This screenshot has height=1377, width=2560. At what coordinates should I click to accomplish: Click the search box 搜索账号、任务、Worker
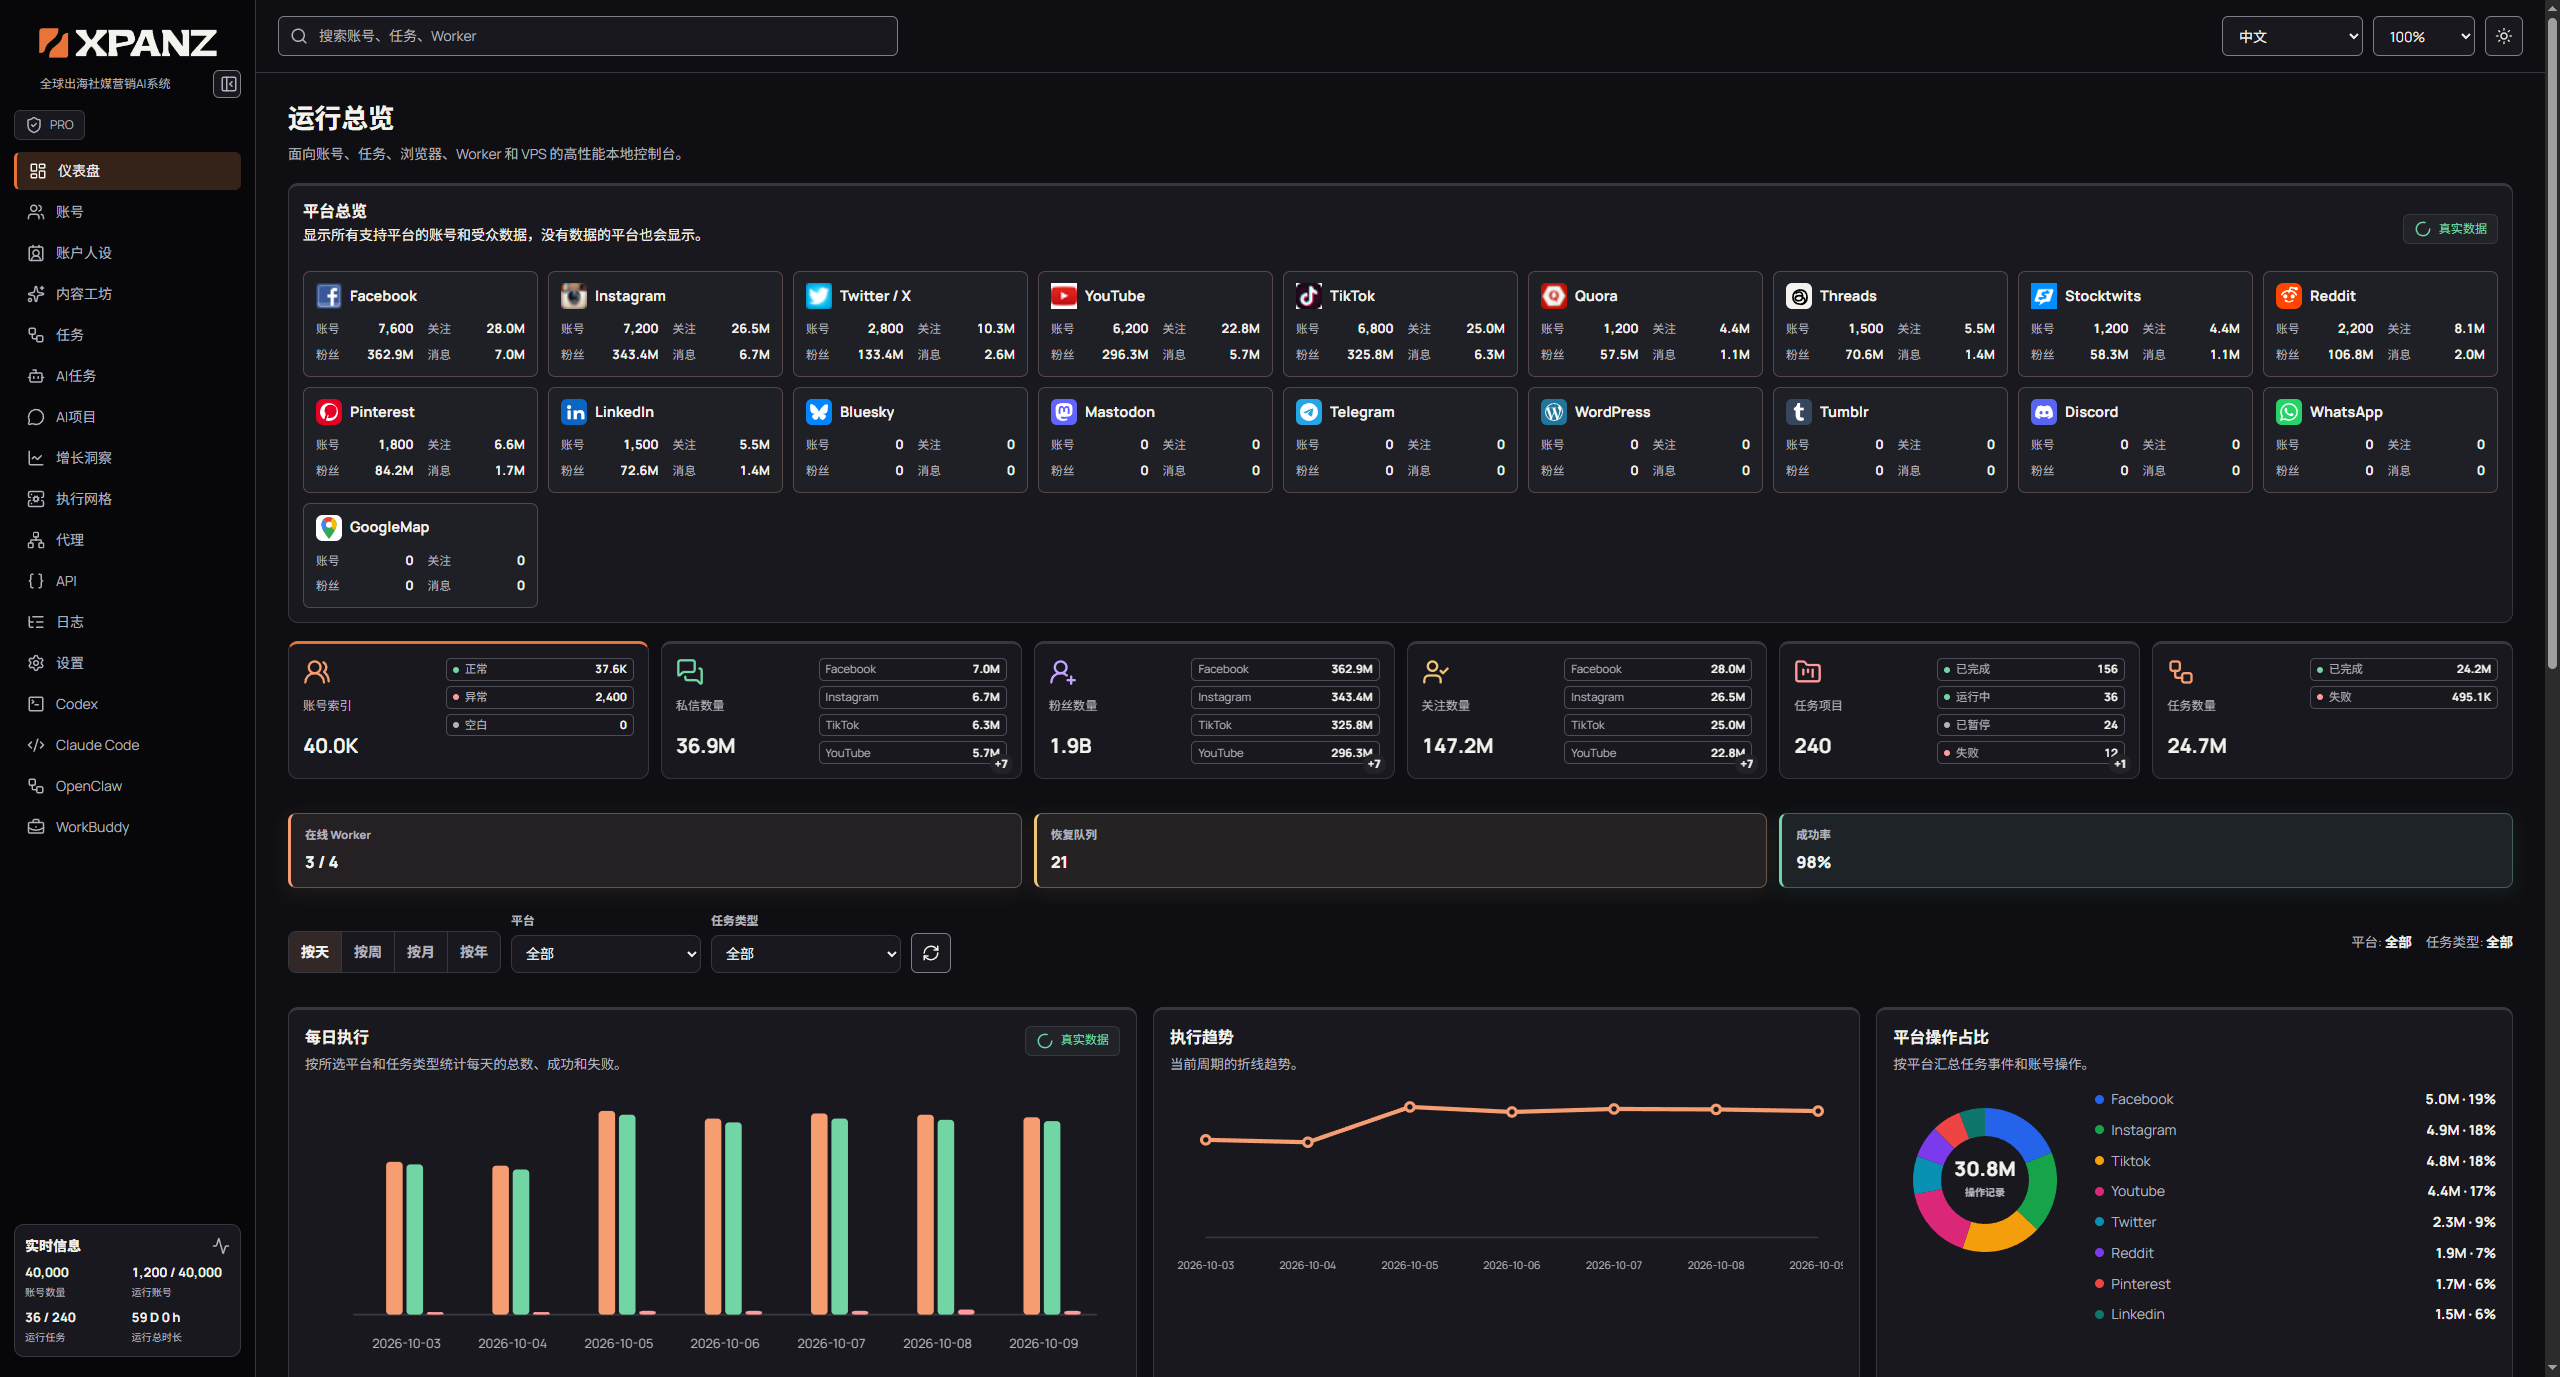pos(588,36)
